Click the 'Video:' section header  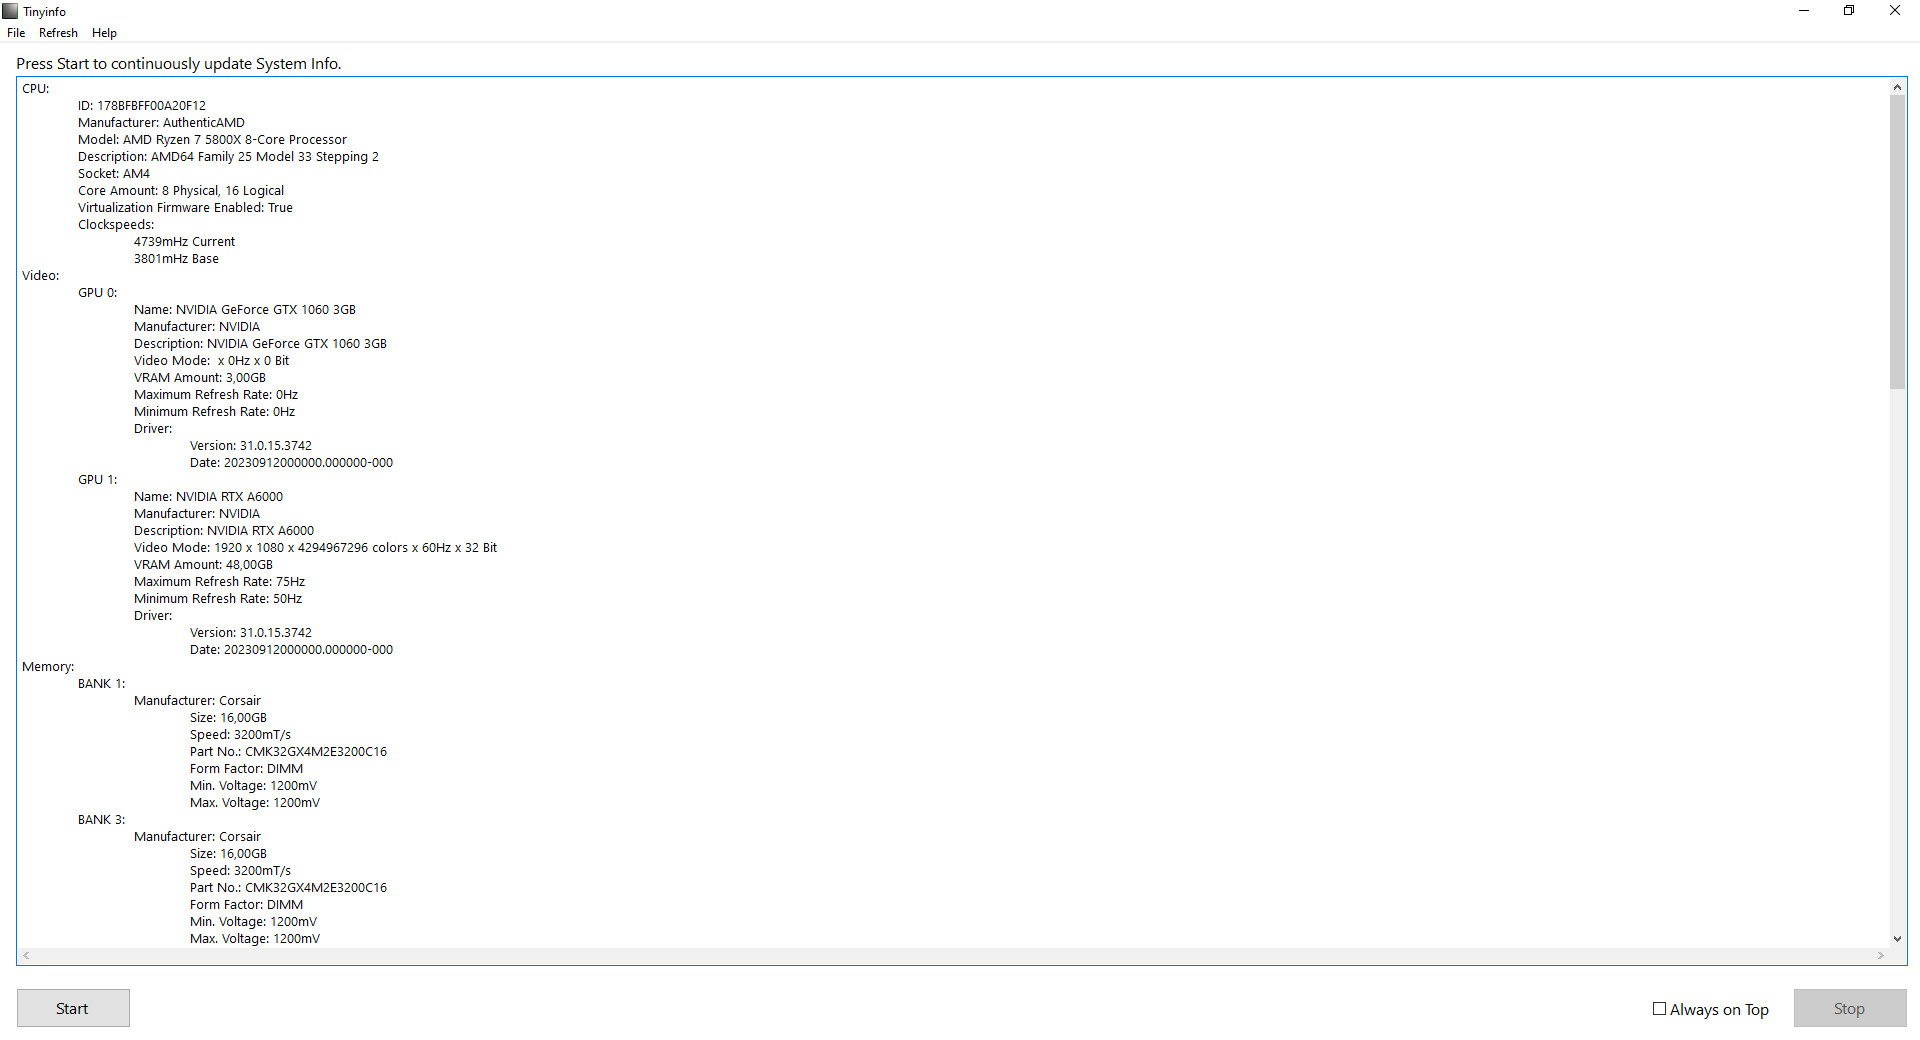coord(40,276)
